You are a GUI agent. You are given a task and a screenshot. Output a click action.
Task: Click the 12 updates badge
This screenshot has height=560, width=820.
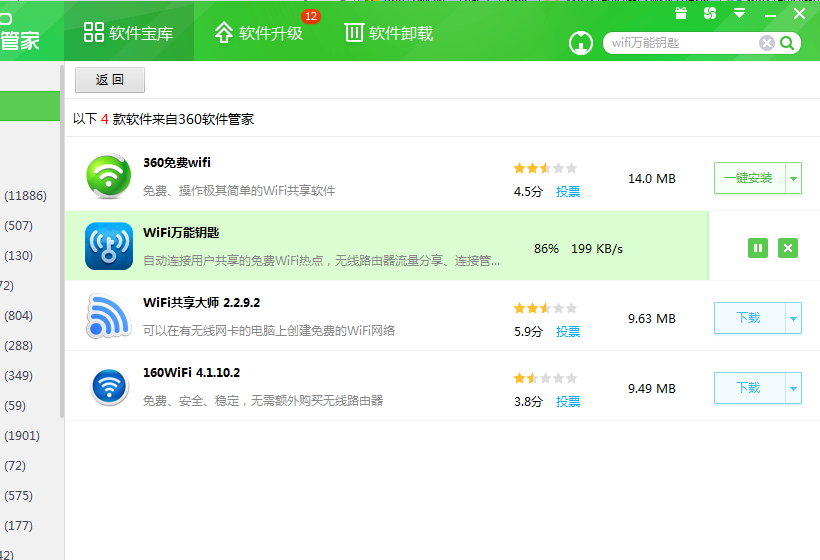[311, 16]
